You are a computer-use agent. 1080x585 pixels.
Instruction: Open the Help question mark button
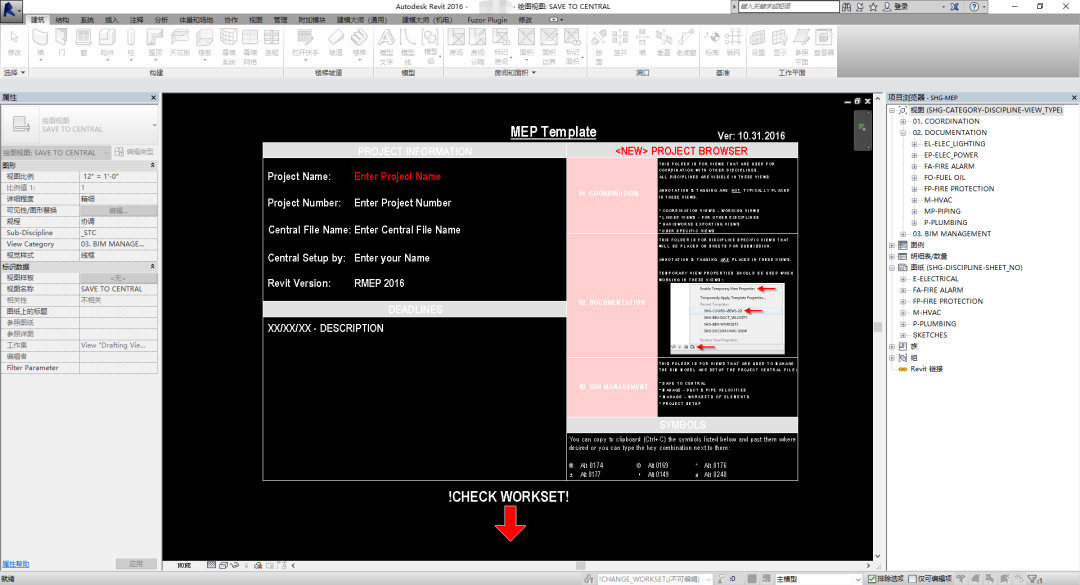974,7
